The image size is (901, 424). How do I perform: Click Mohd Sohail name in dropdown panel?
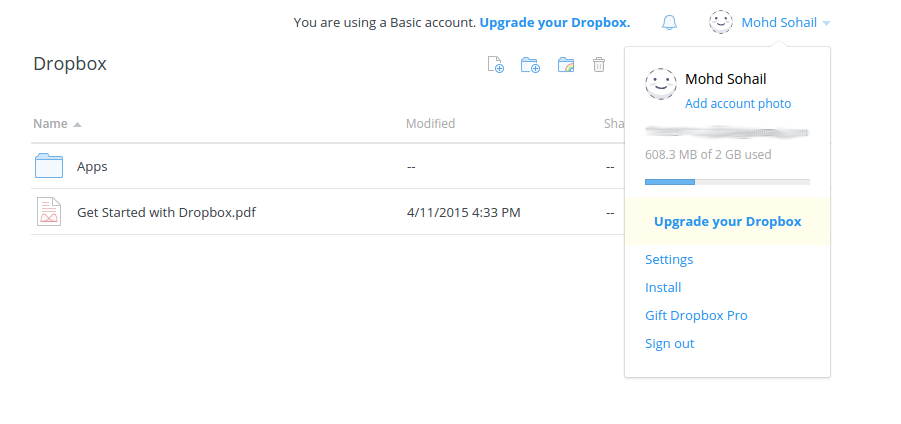click(x=725, y=79)
